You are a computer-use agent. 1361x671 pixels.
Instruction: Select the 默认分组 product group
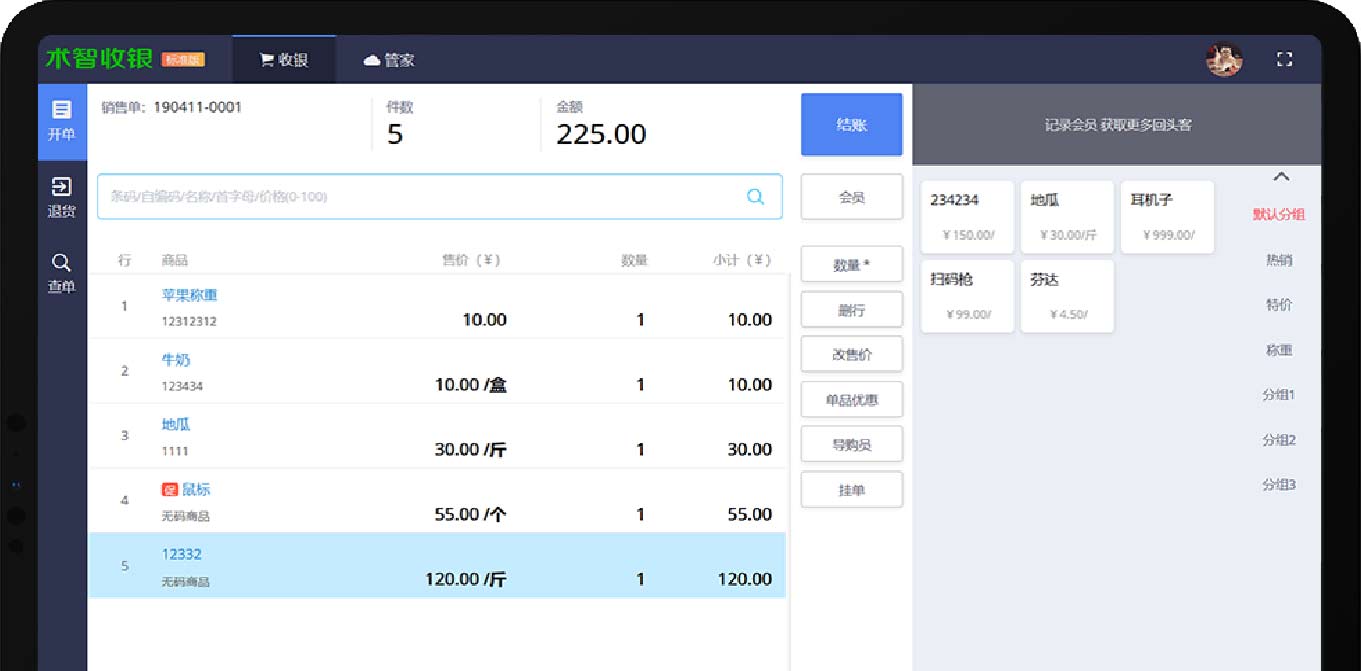[x=1278, y=214]
